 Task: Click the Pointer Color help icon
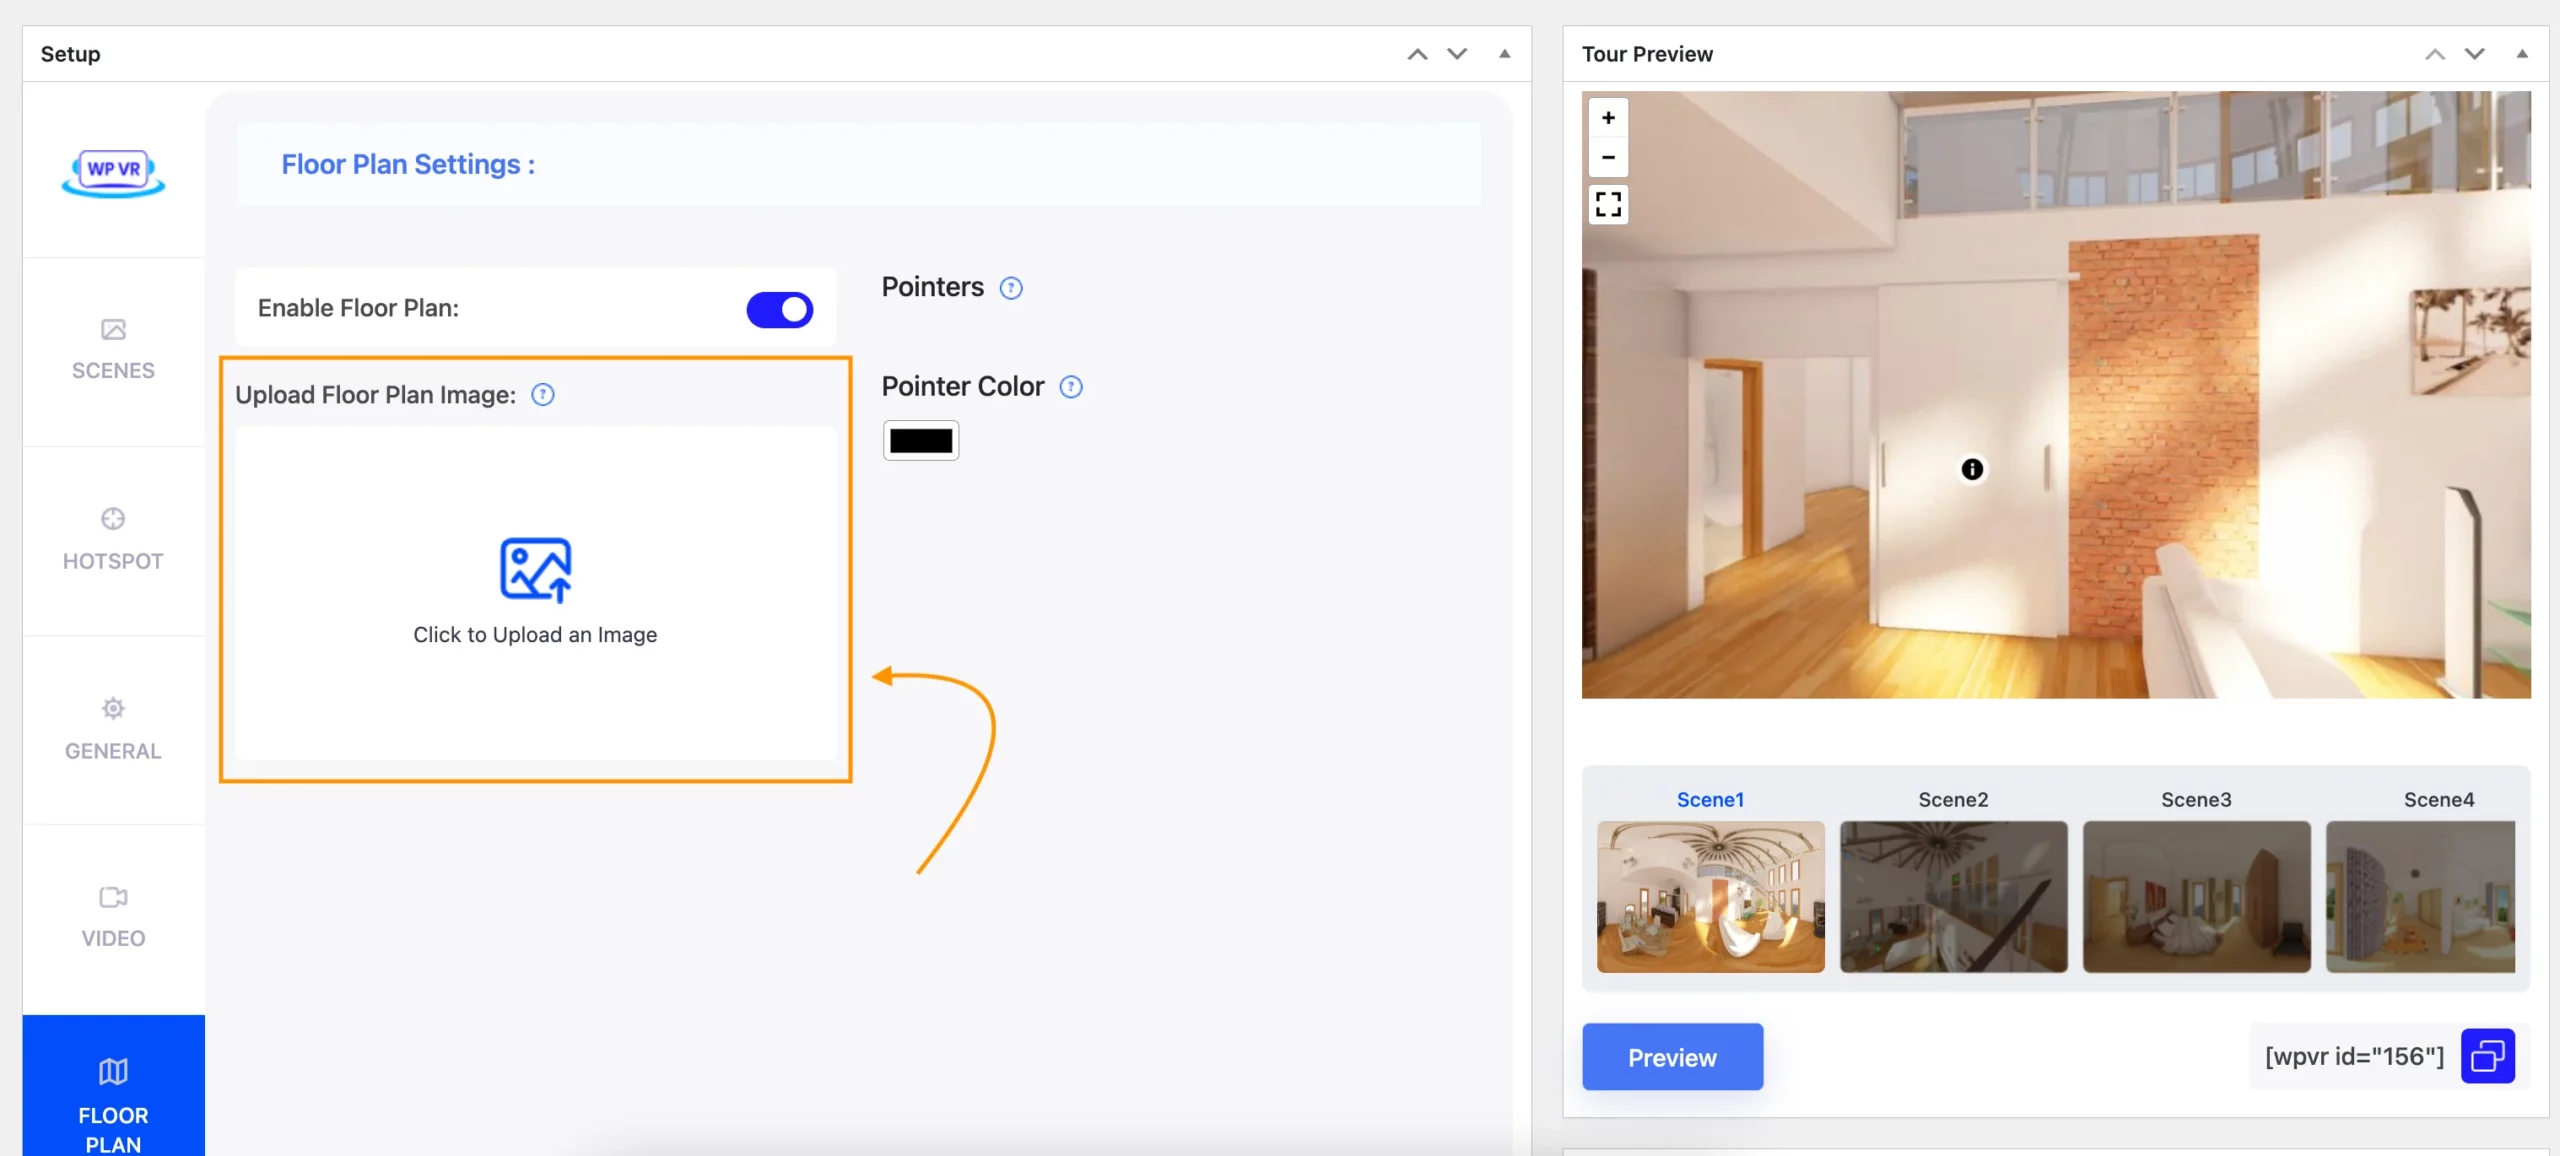(x=1071, y=387)
